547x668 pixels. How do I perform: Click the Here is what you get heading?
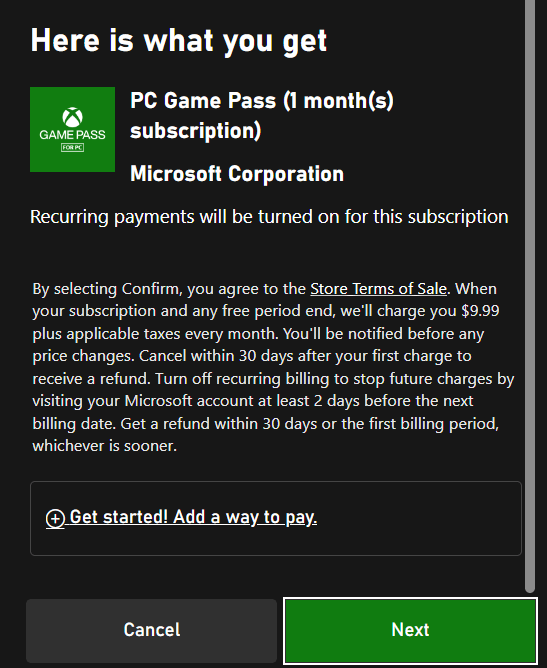179,41
